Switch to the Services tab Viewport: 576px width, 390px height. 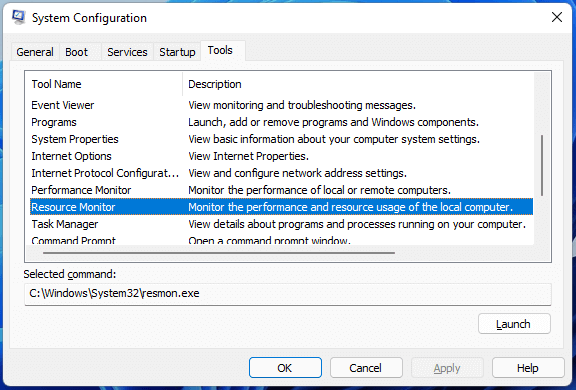click(127, 52)
